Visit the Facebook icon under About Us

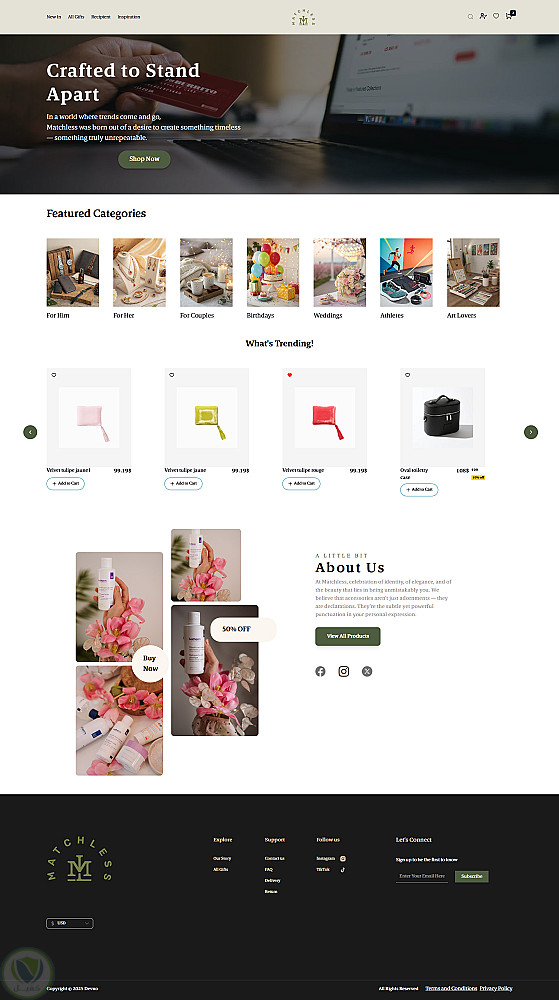[x=320, y=671]
